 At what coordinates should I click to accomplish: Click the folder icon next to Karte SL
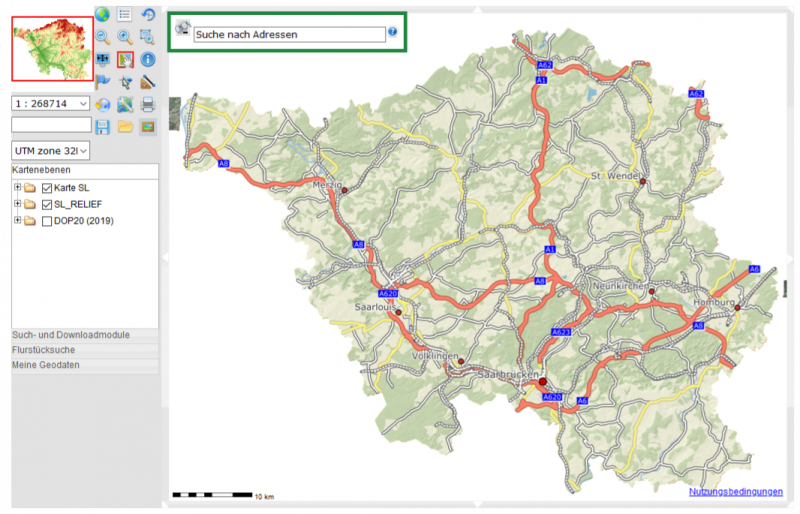tap(30, 188)
